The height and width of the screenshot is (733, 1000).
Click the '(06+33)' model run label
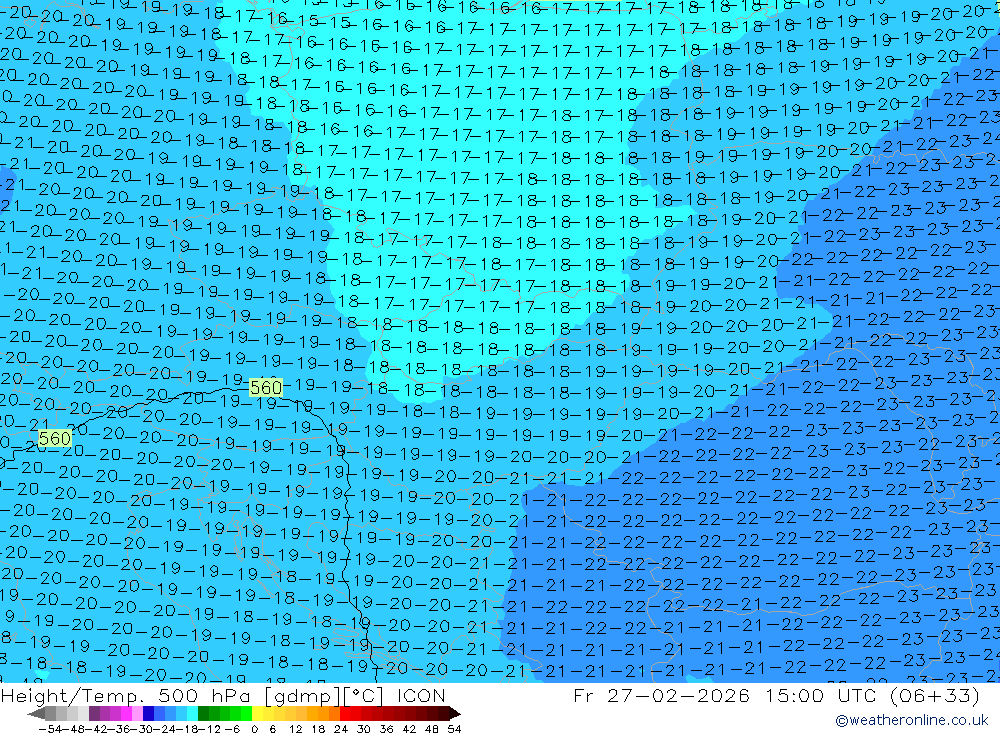935,695
